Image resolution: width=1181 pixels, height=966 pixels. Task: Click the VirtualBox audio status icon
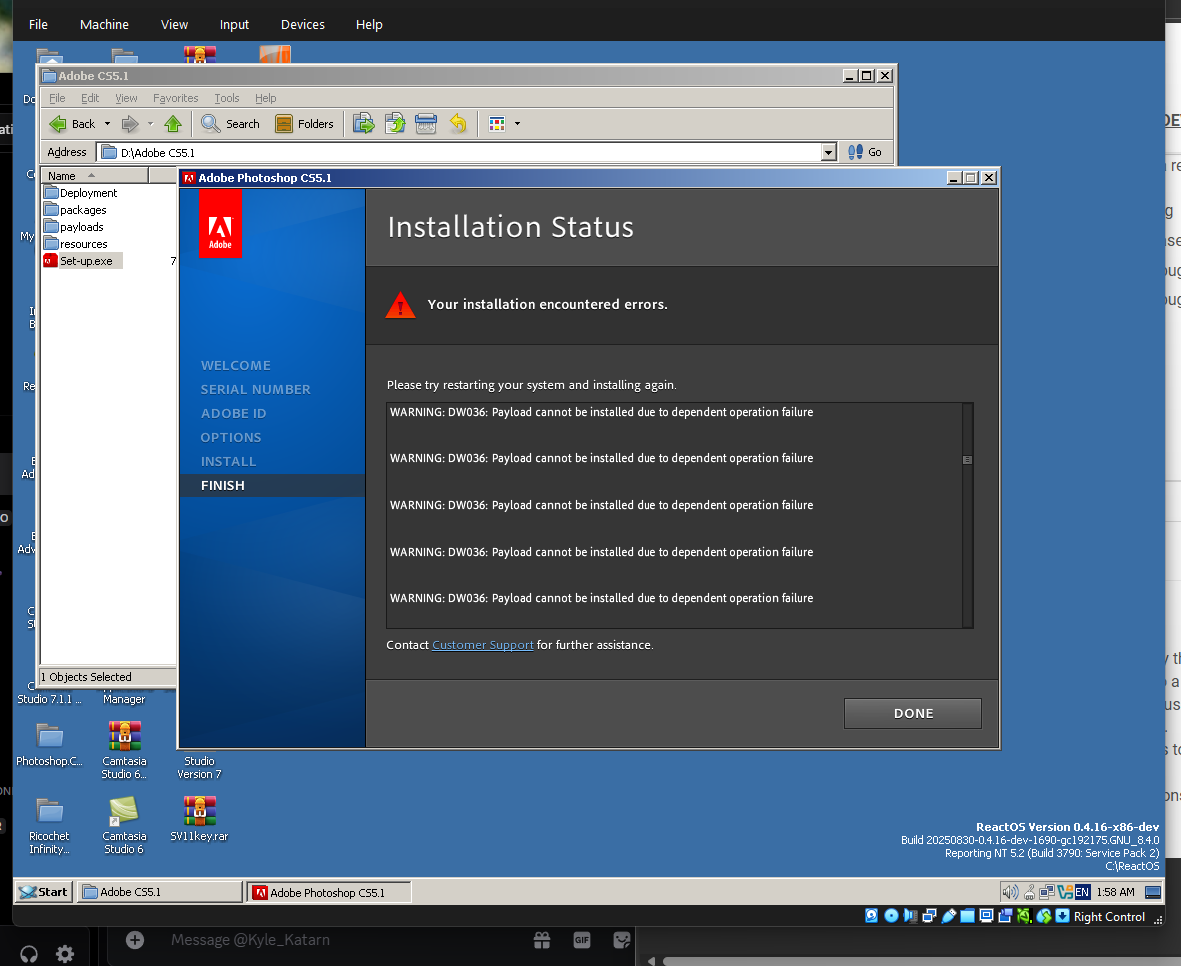[x=911, y=916]
